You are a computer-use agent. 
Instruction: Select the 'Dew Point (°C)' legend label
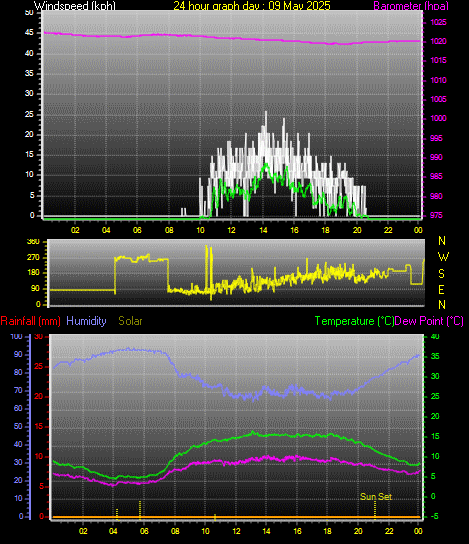click(429, 321)
